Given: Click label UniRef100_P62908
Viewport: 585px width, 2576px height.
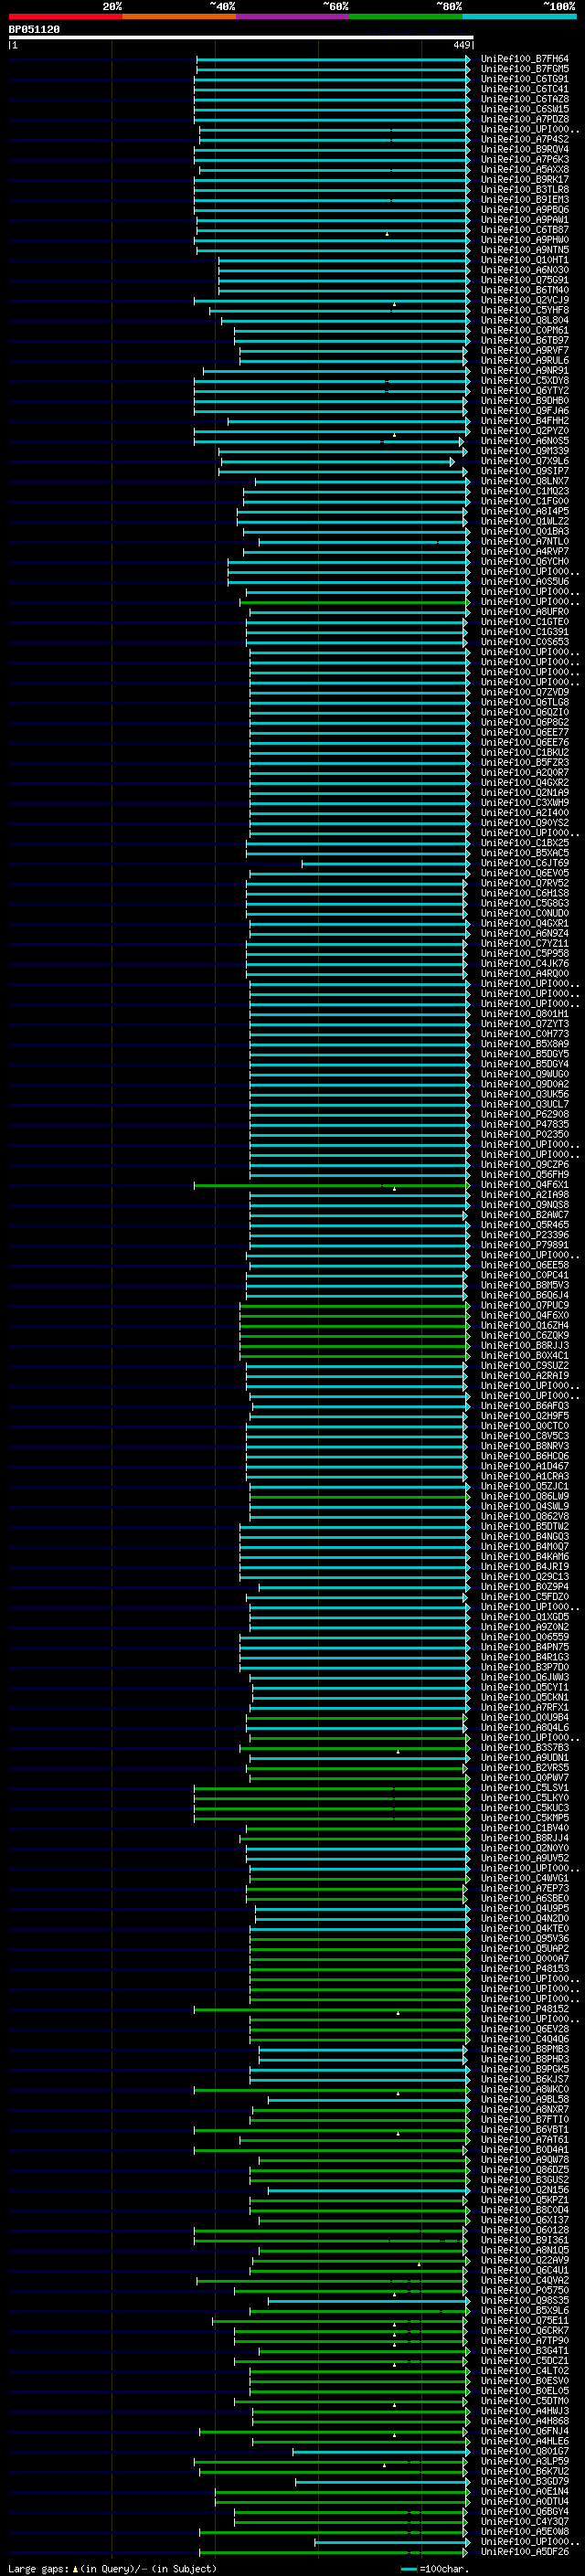Looking at the screenshot, I should (525, 1114).
